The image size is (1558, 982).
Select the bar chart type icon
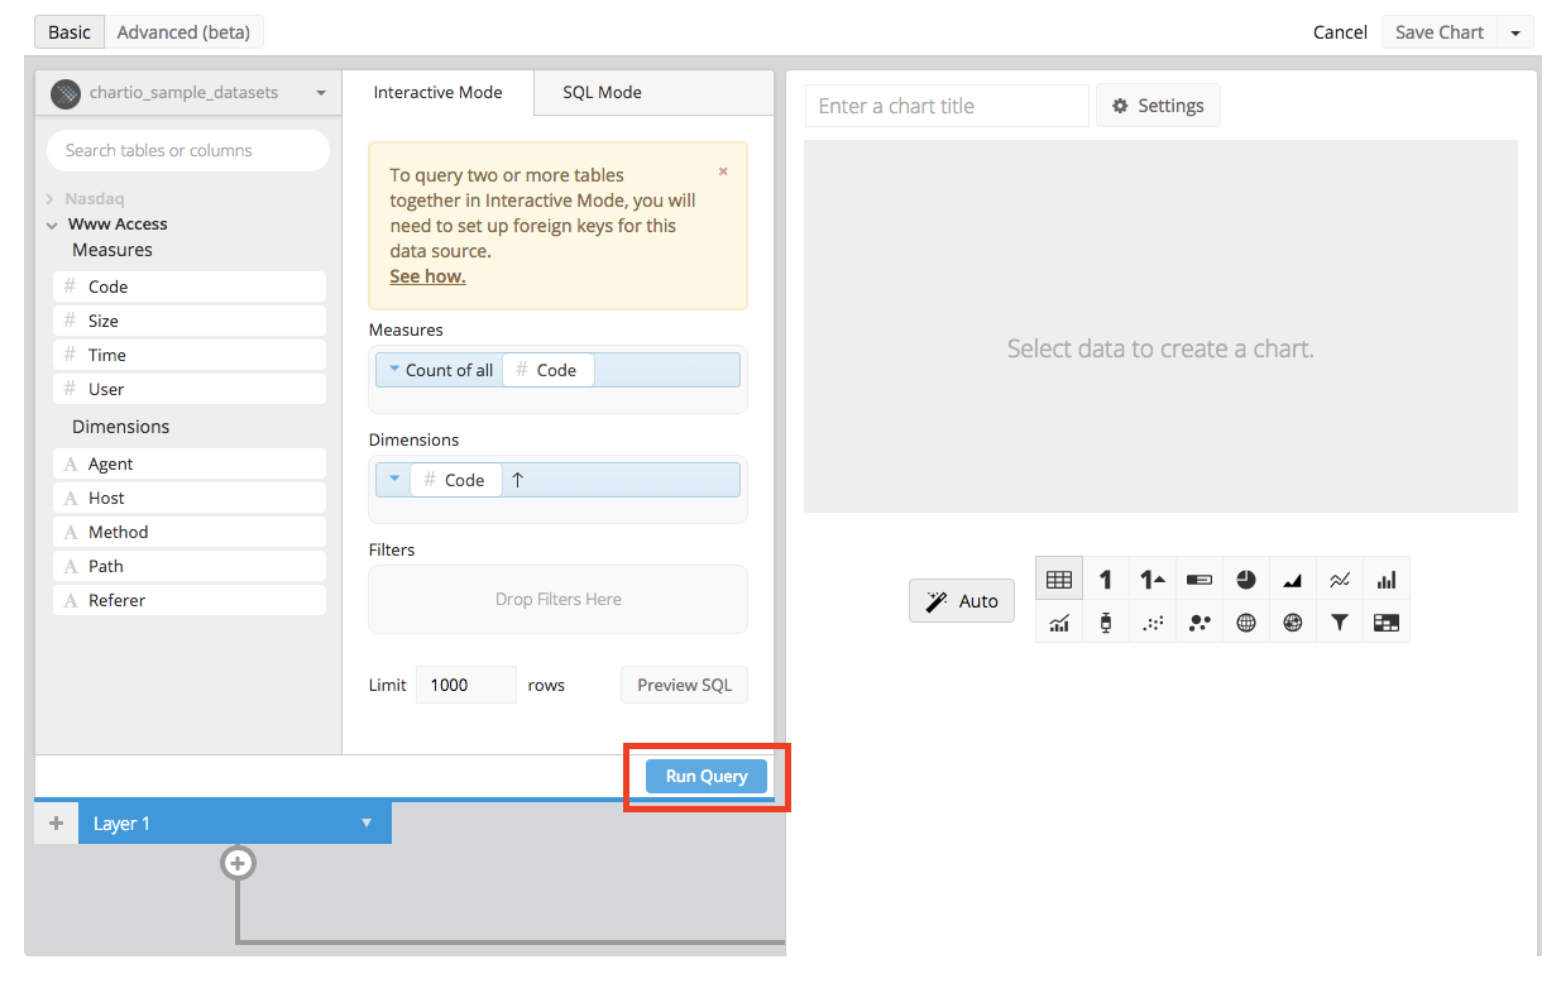point(1386,580)
